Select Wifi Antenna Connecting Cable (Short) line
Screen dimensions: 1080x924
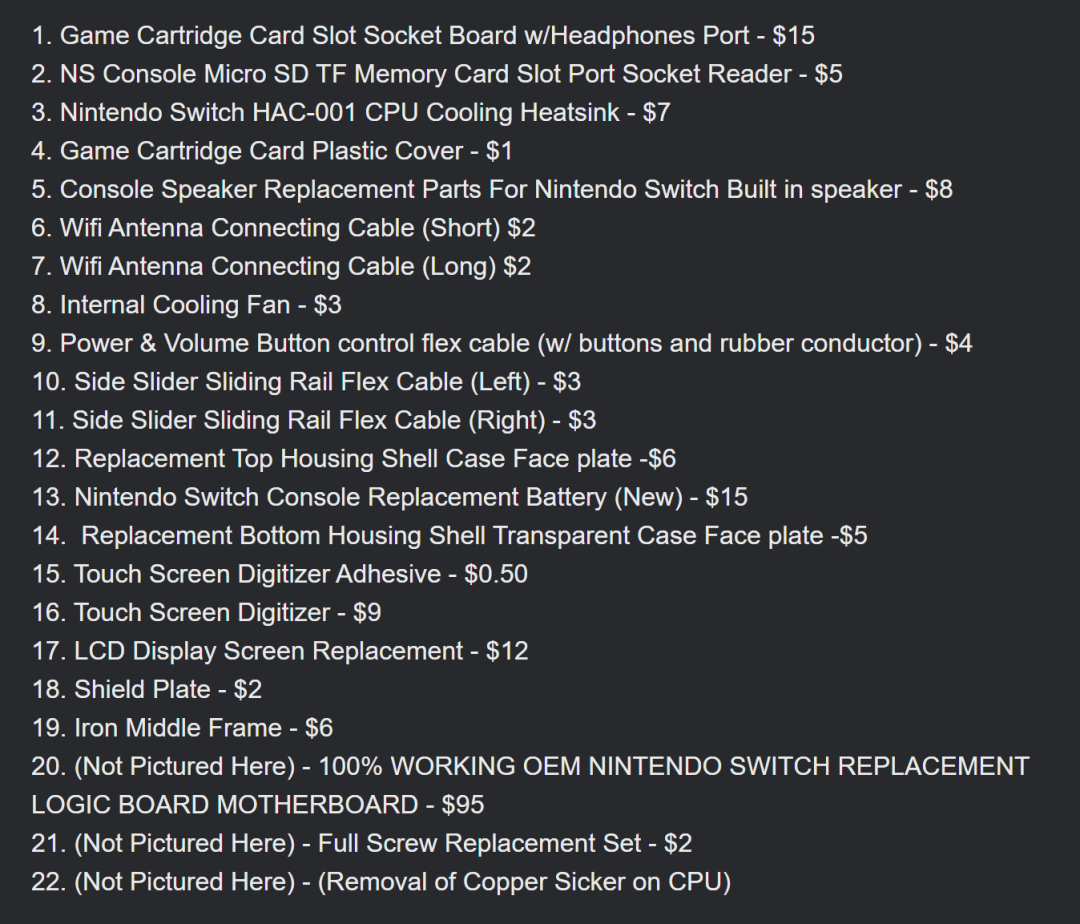(x=283, y=229)
